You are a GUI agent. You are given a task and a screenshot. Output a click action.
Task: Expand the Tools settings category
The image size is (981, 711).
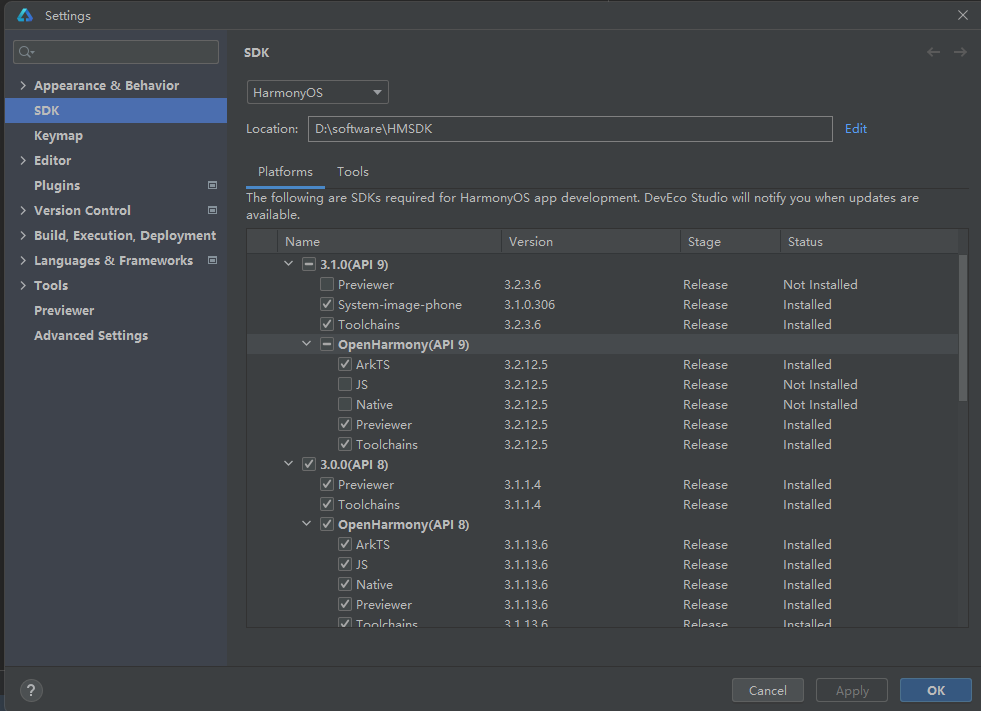point(23,285)
